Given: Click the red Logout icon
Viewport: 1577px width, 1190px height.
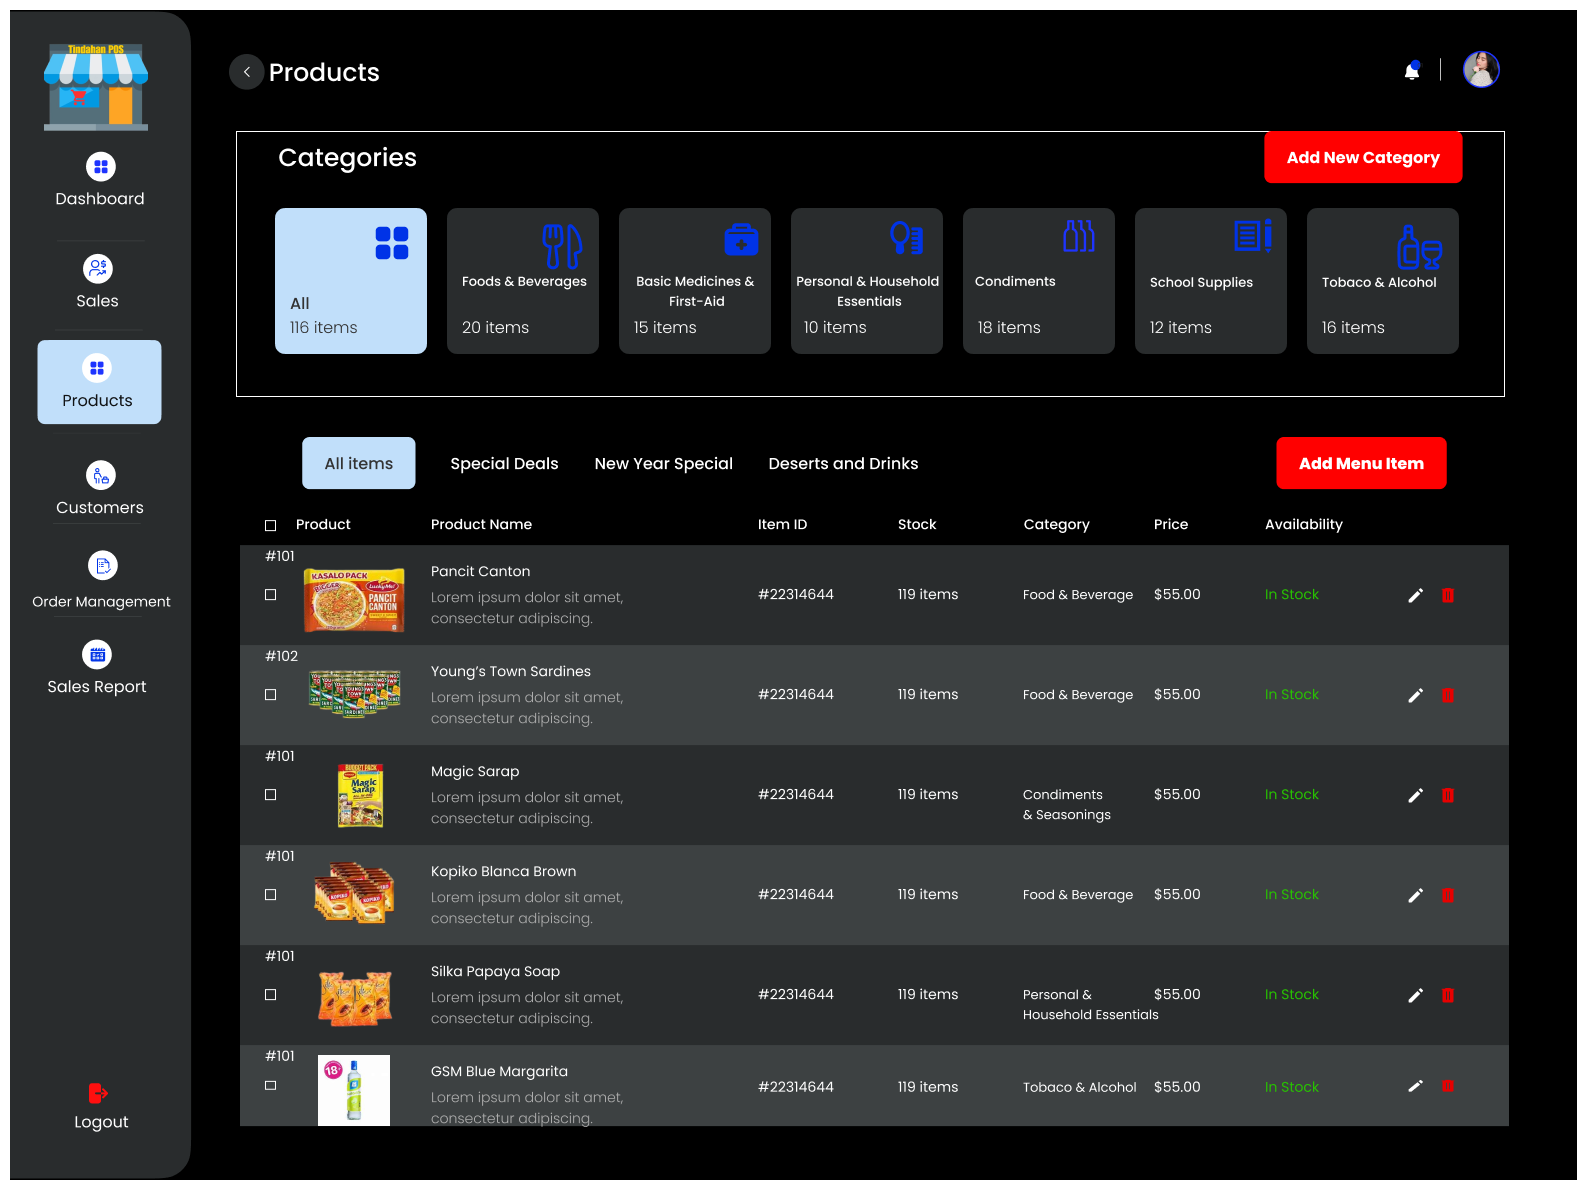Looking at the screenshot, I should [98, 1093].
